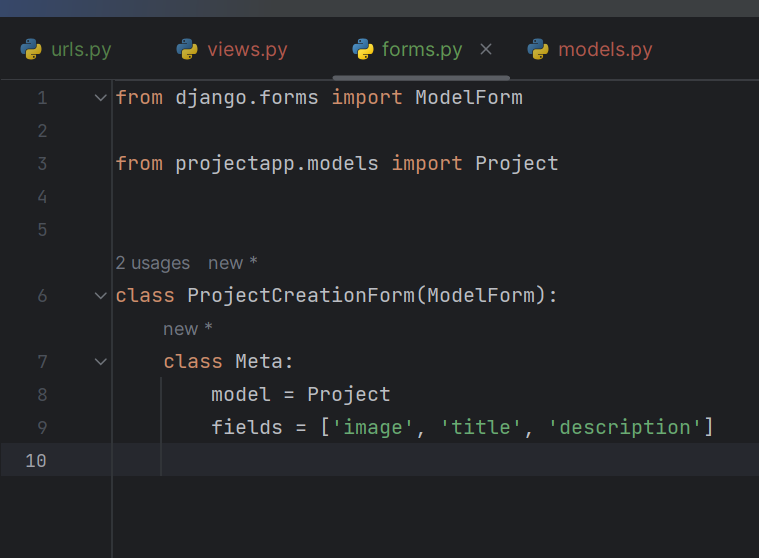Click the 'description' string in fields list
The height and width of the screenshot is (558, 759).
click(x=624, y=427)
